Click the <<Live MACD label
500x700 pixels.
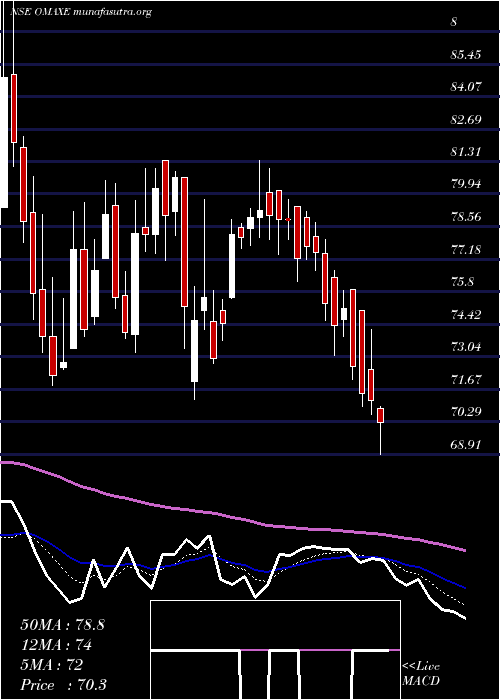click(421, 673)
